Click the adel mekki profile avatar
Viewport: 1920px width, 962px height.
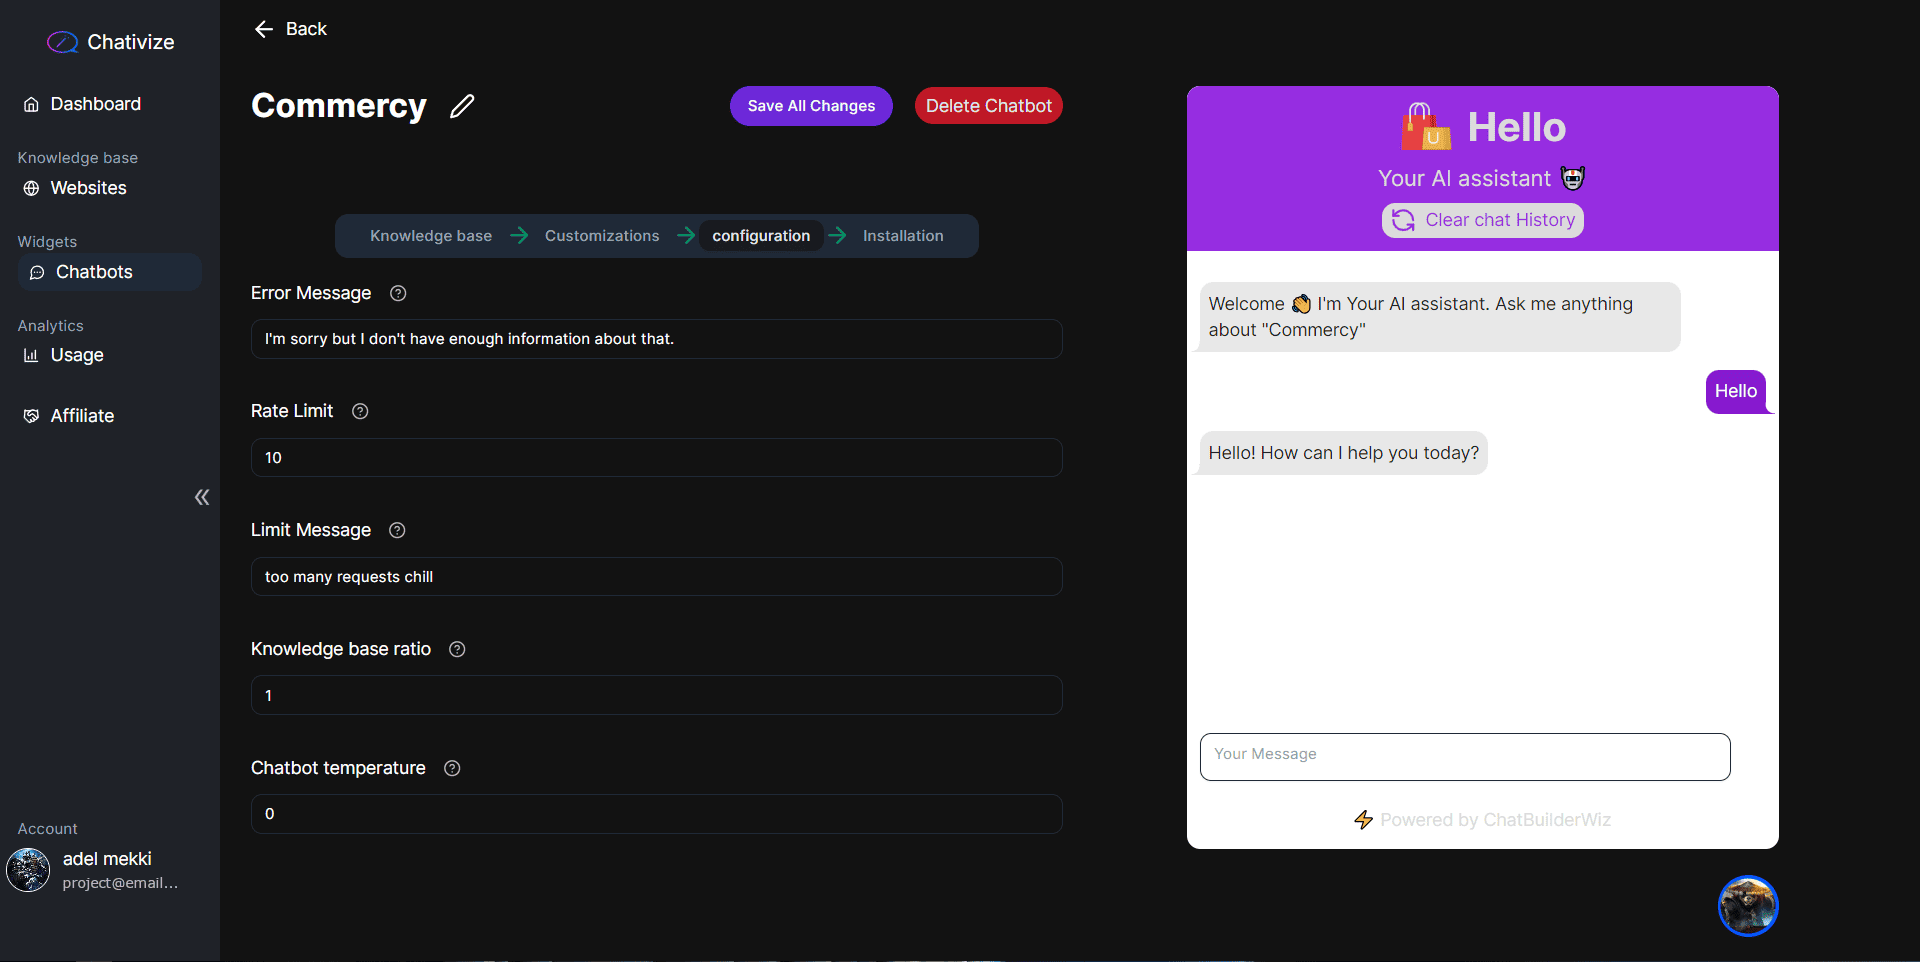[x=28, y=870]
